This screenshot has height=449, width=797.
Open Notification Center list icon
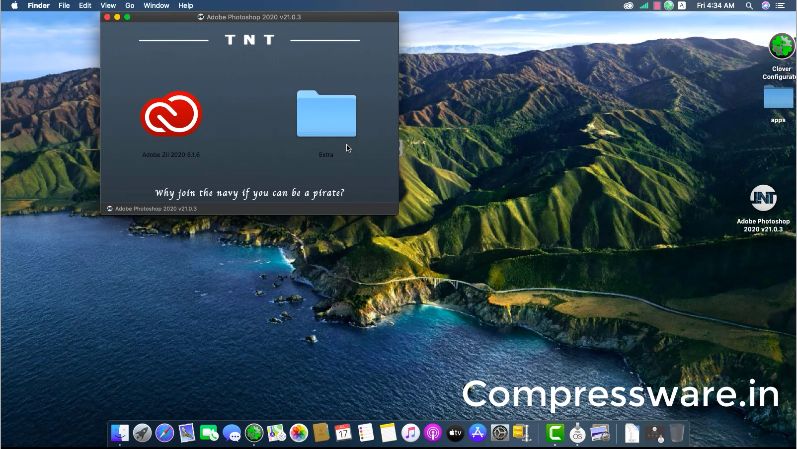[780, 6]
